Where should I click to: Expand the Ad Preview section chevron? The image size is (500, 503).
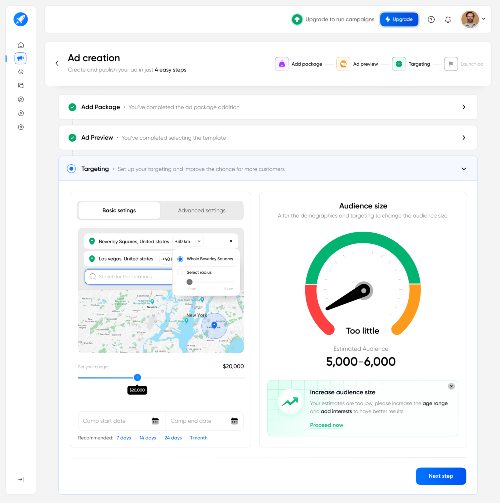tap(464, 138)
